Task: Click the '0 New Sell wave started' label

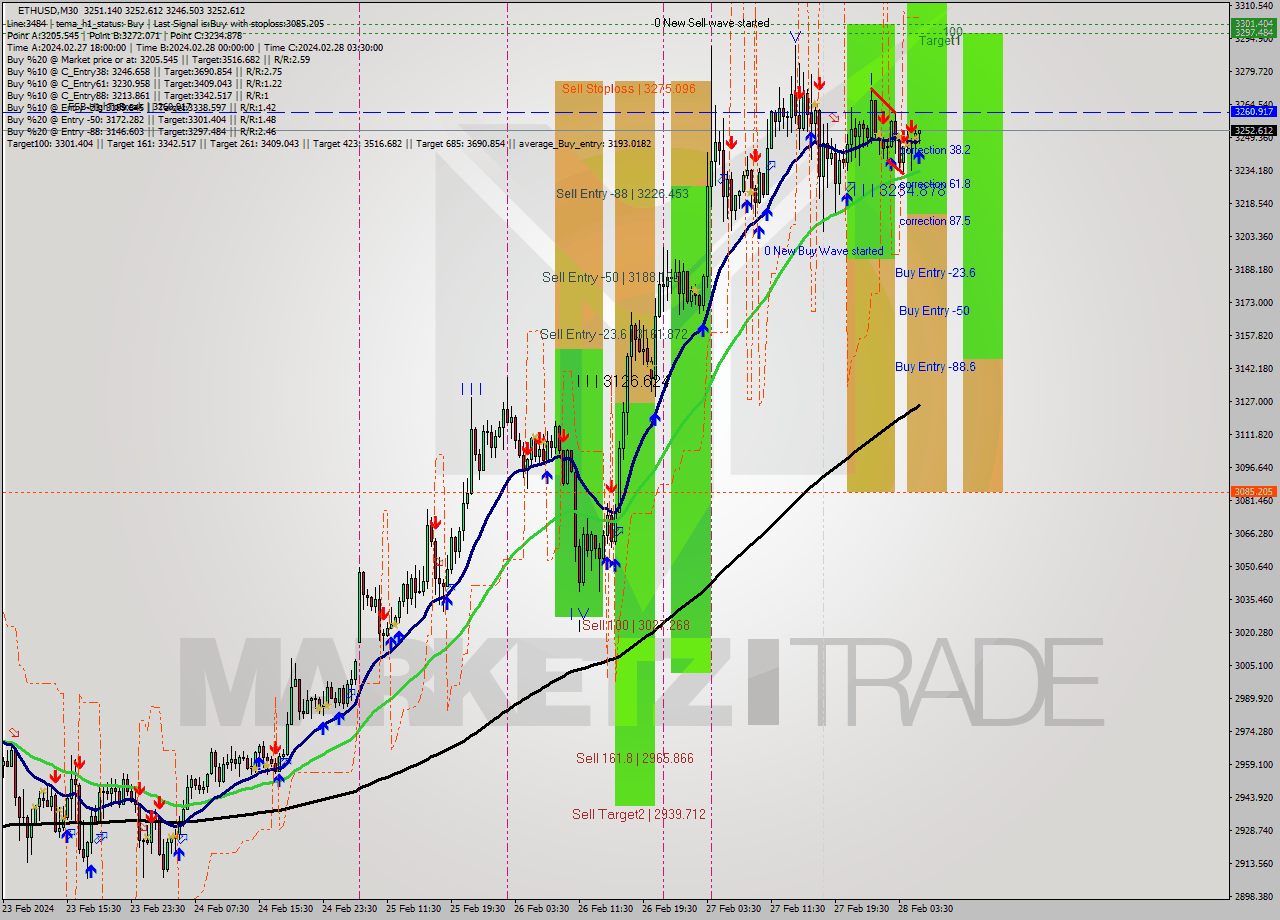Action: (712, 22)
